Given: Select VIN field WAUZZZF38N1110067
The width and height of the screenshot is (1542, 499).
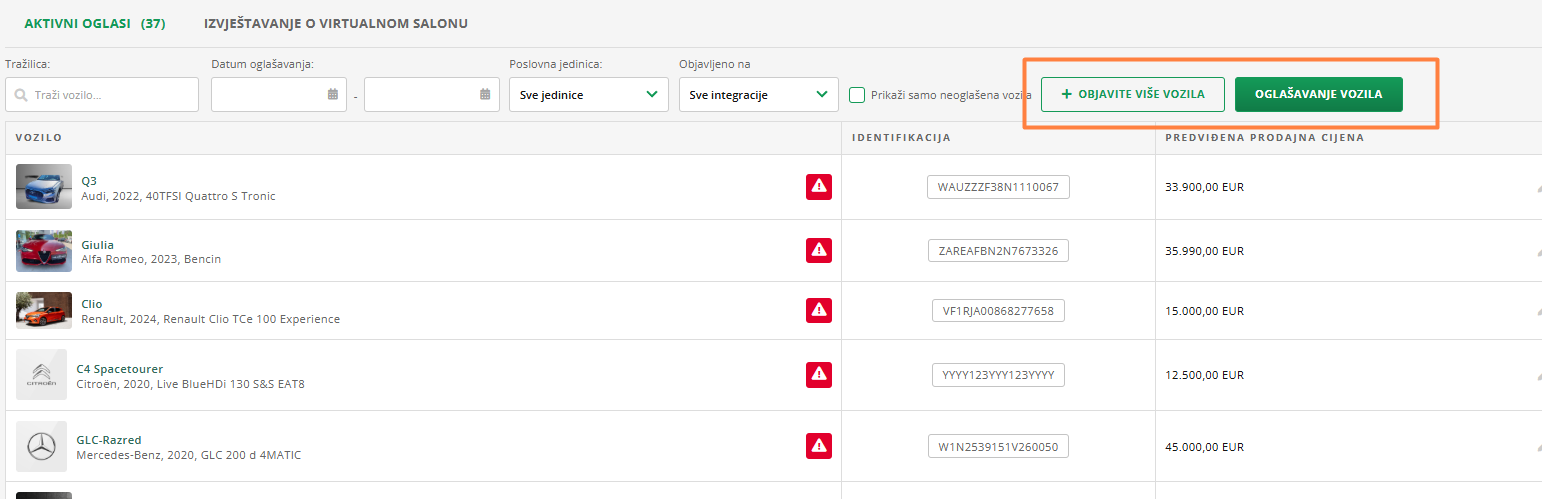Looking at the screenshot, I should pos(997,187).
